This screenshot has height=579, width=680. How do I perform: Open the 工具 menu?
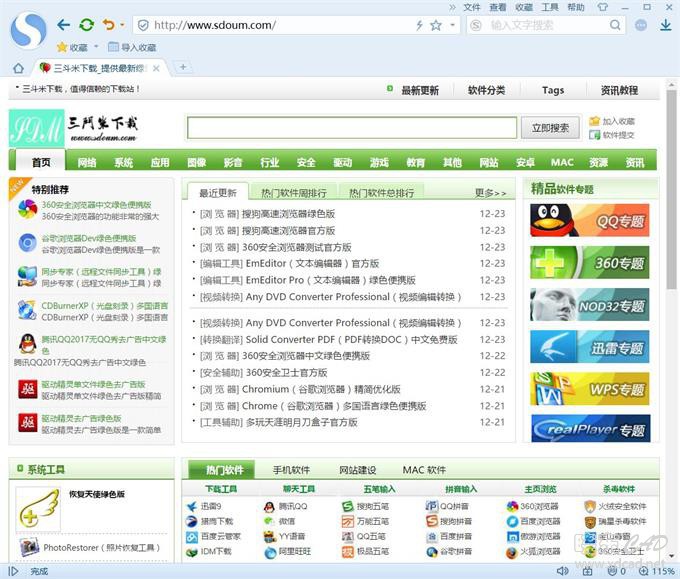pyautogui.click(x=550, y=7)
